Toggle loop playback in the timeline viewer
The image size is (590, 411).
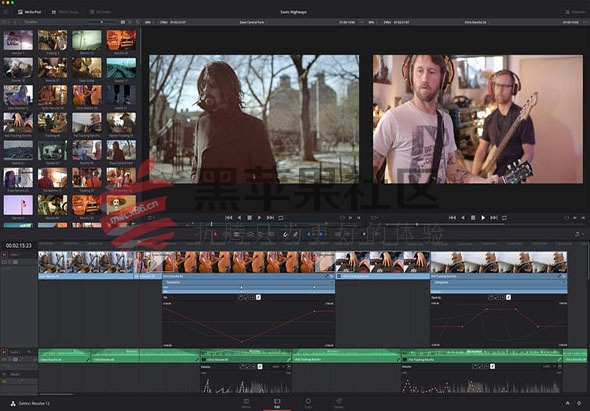pos(505,218)
